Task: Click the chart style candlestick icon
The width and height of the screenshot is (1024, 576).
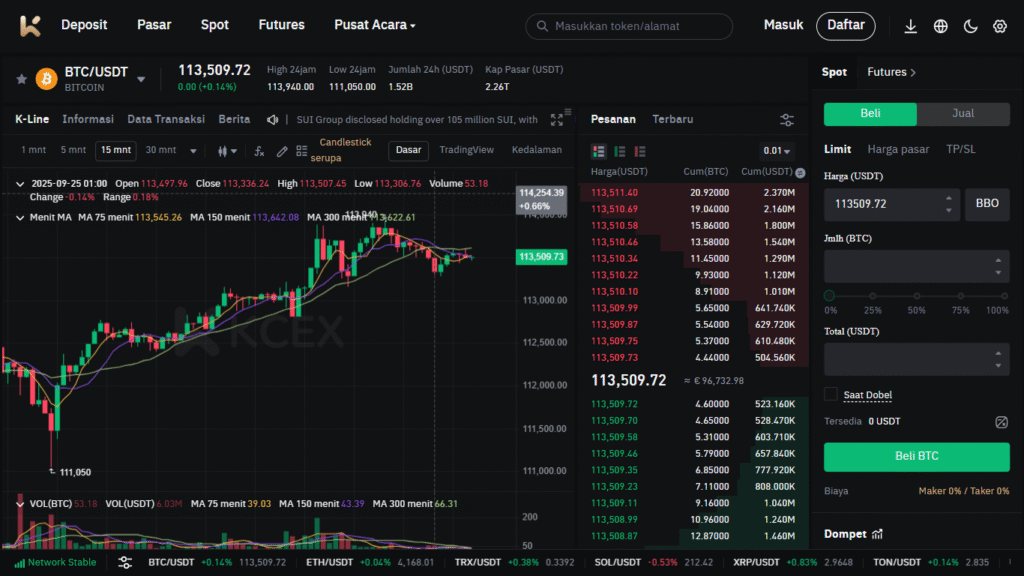Action: point(222,151)
